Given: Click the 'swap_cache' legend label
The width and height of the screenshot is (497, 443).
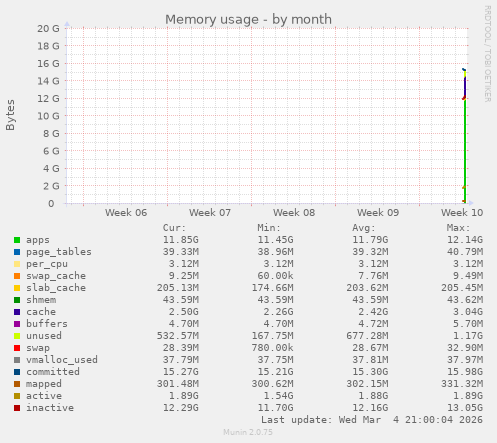Looking at the screenshot, I should (56, 276).
